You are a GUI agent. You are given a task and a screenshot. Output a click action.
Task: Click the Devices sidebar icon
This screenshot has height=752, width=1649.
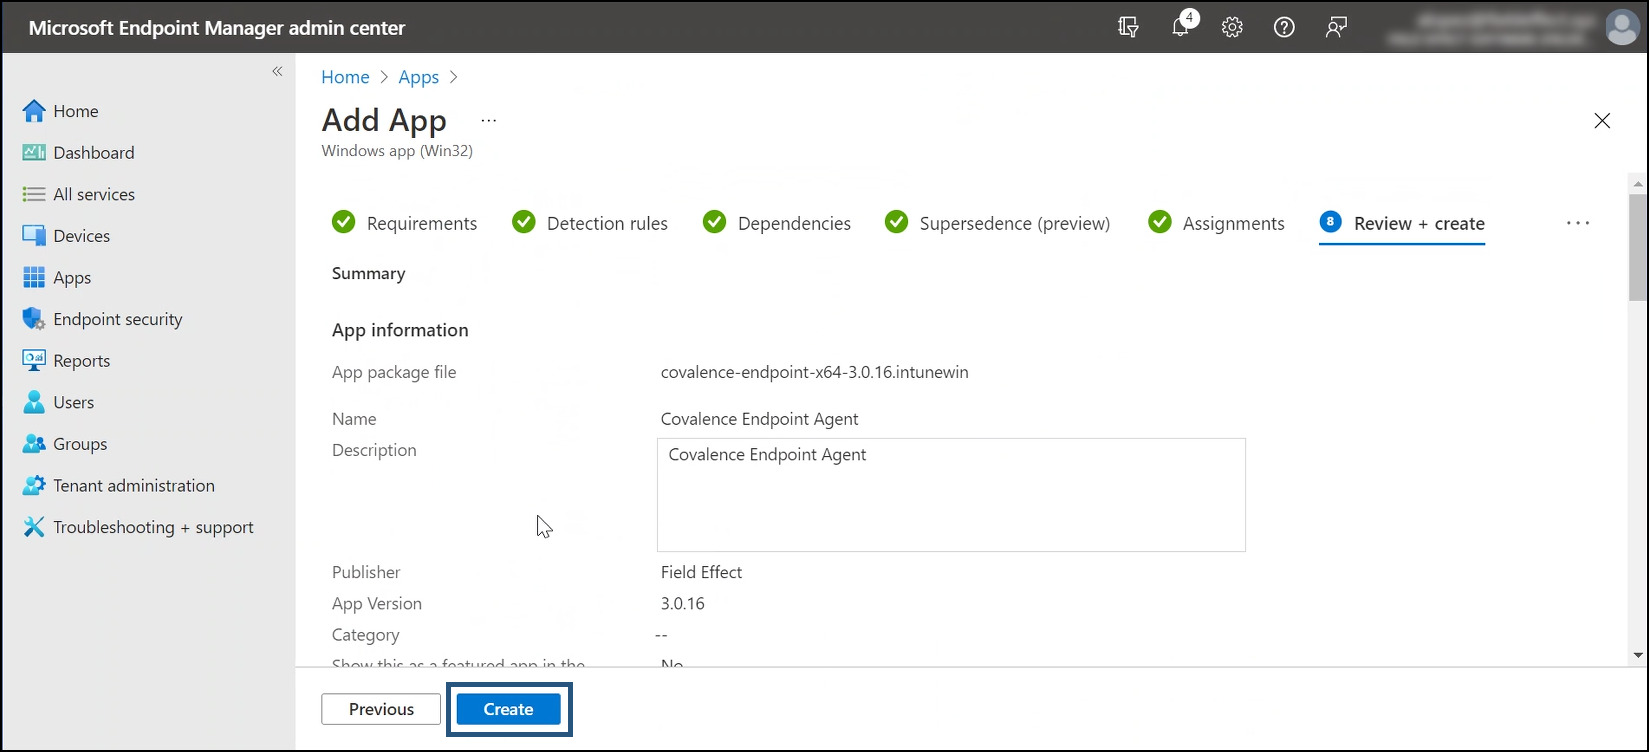pos(34,236)
